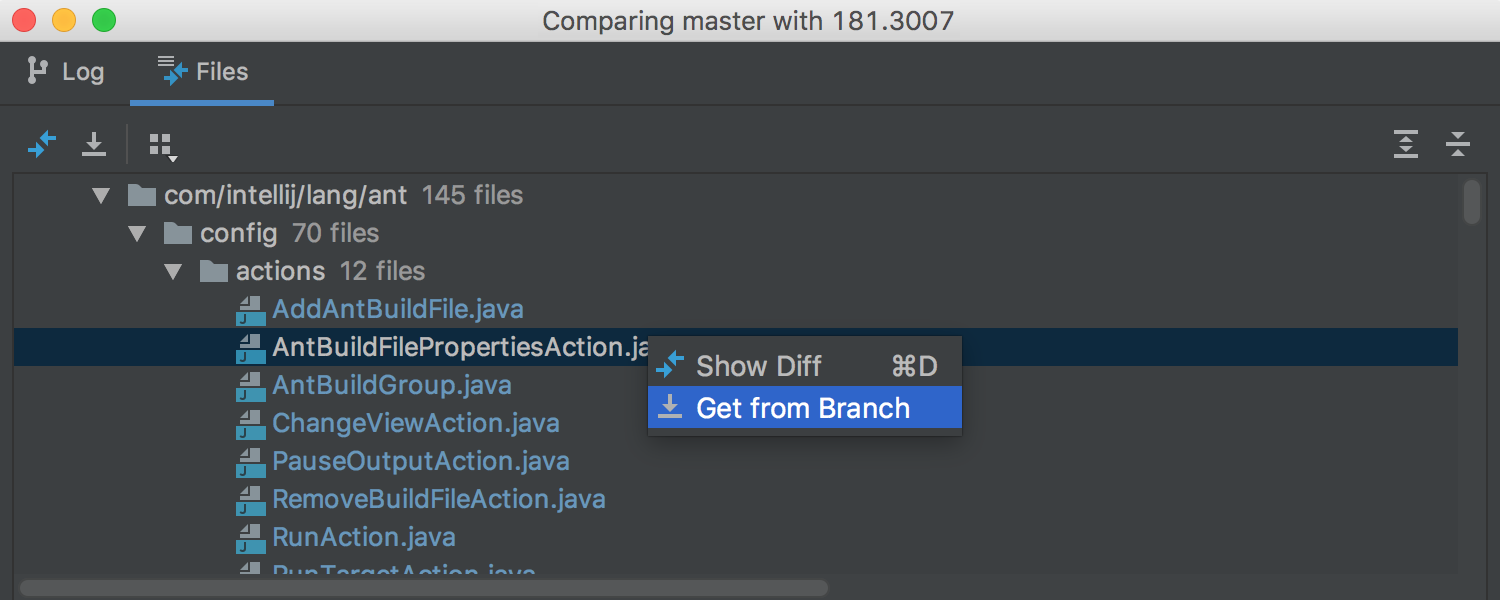Image resolution: width=1500 pixels, height=600 pixels.
Task: Click the Expand All icon
Action: 1406,144
